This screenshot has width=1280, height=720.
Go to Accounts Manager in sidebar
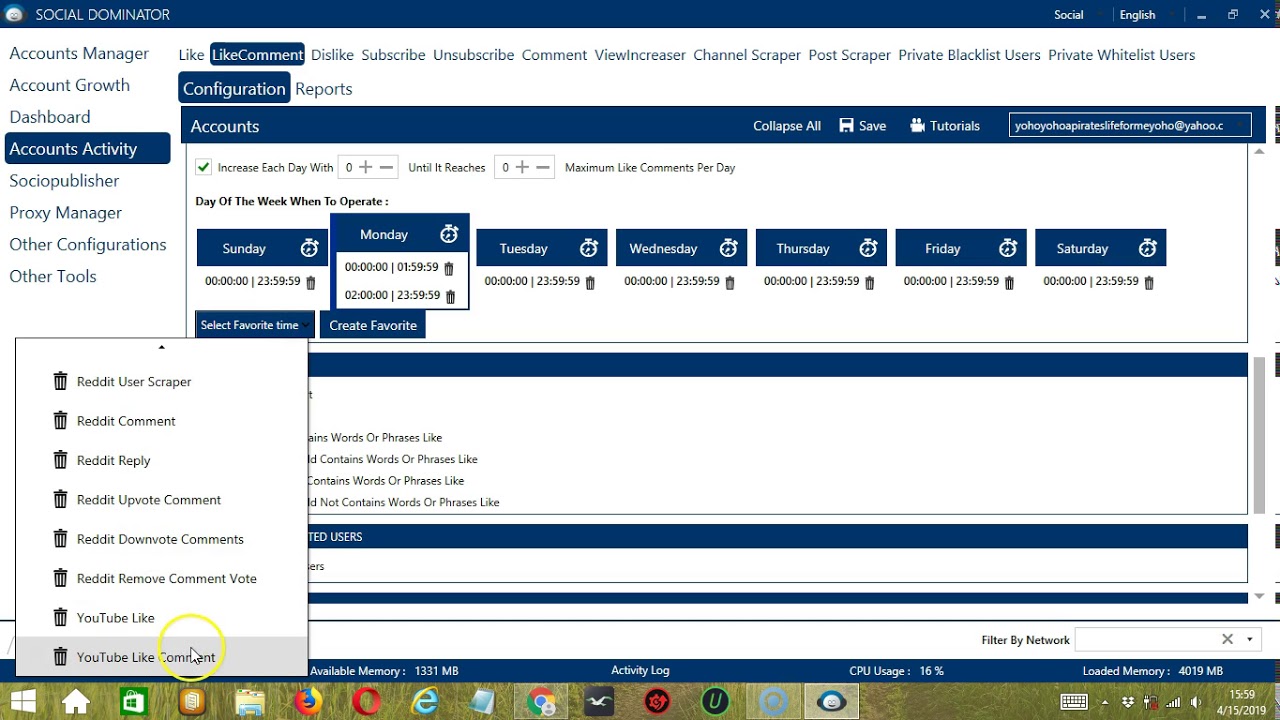coord(79,53)
